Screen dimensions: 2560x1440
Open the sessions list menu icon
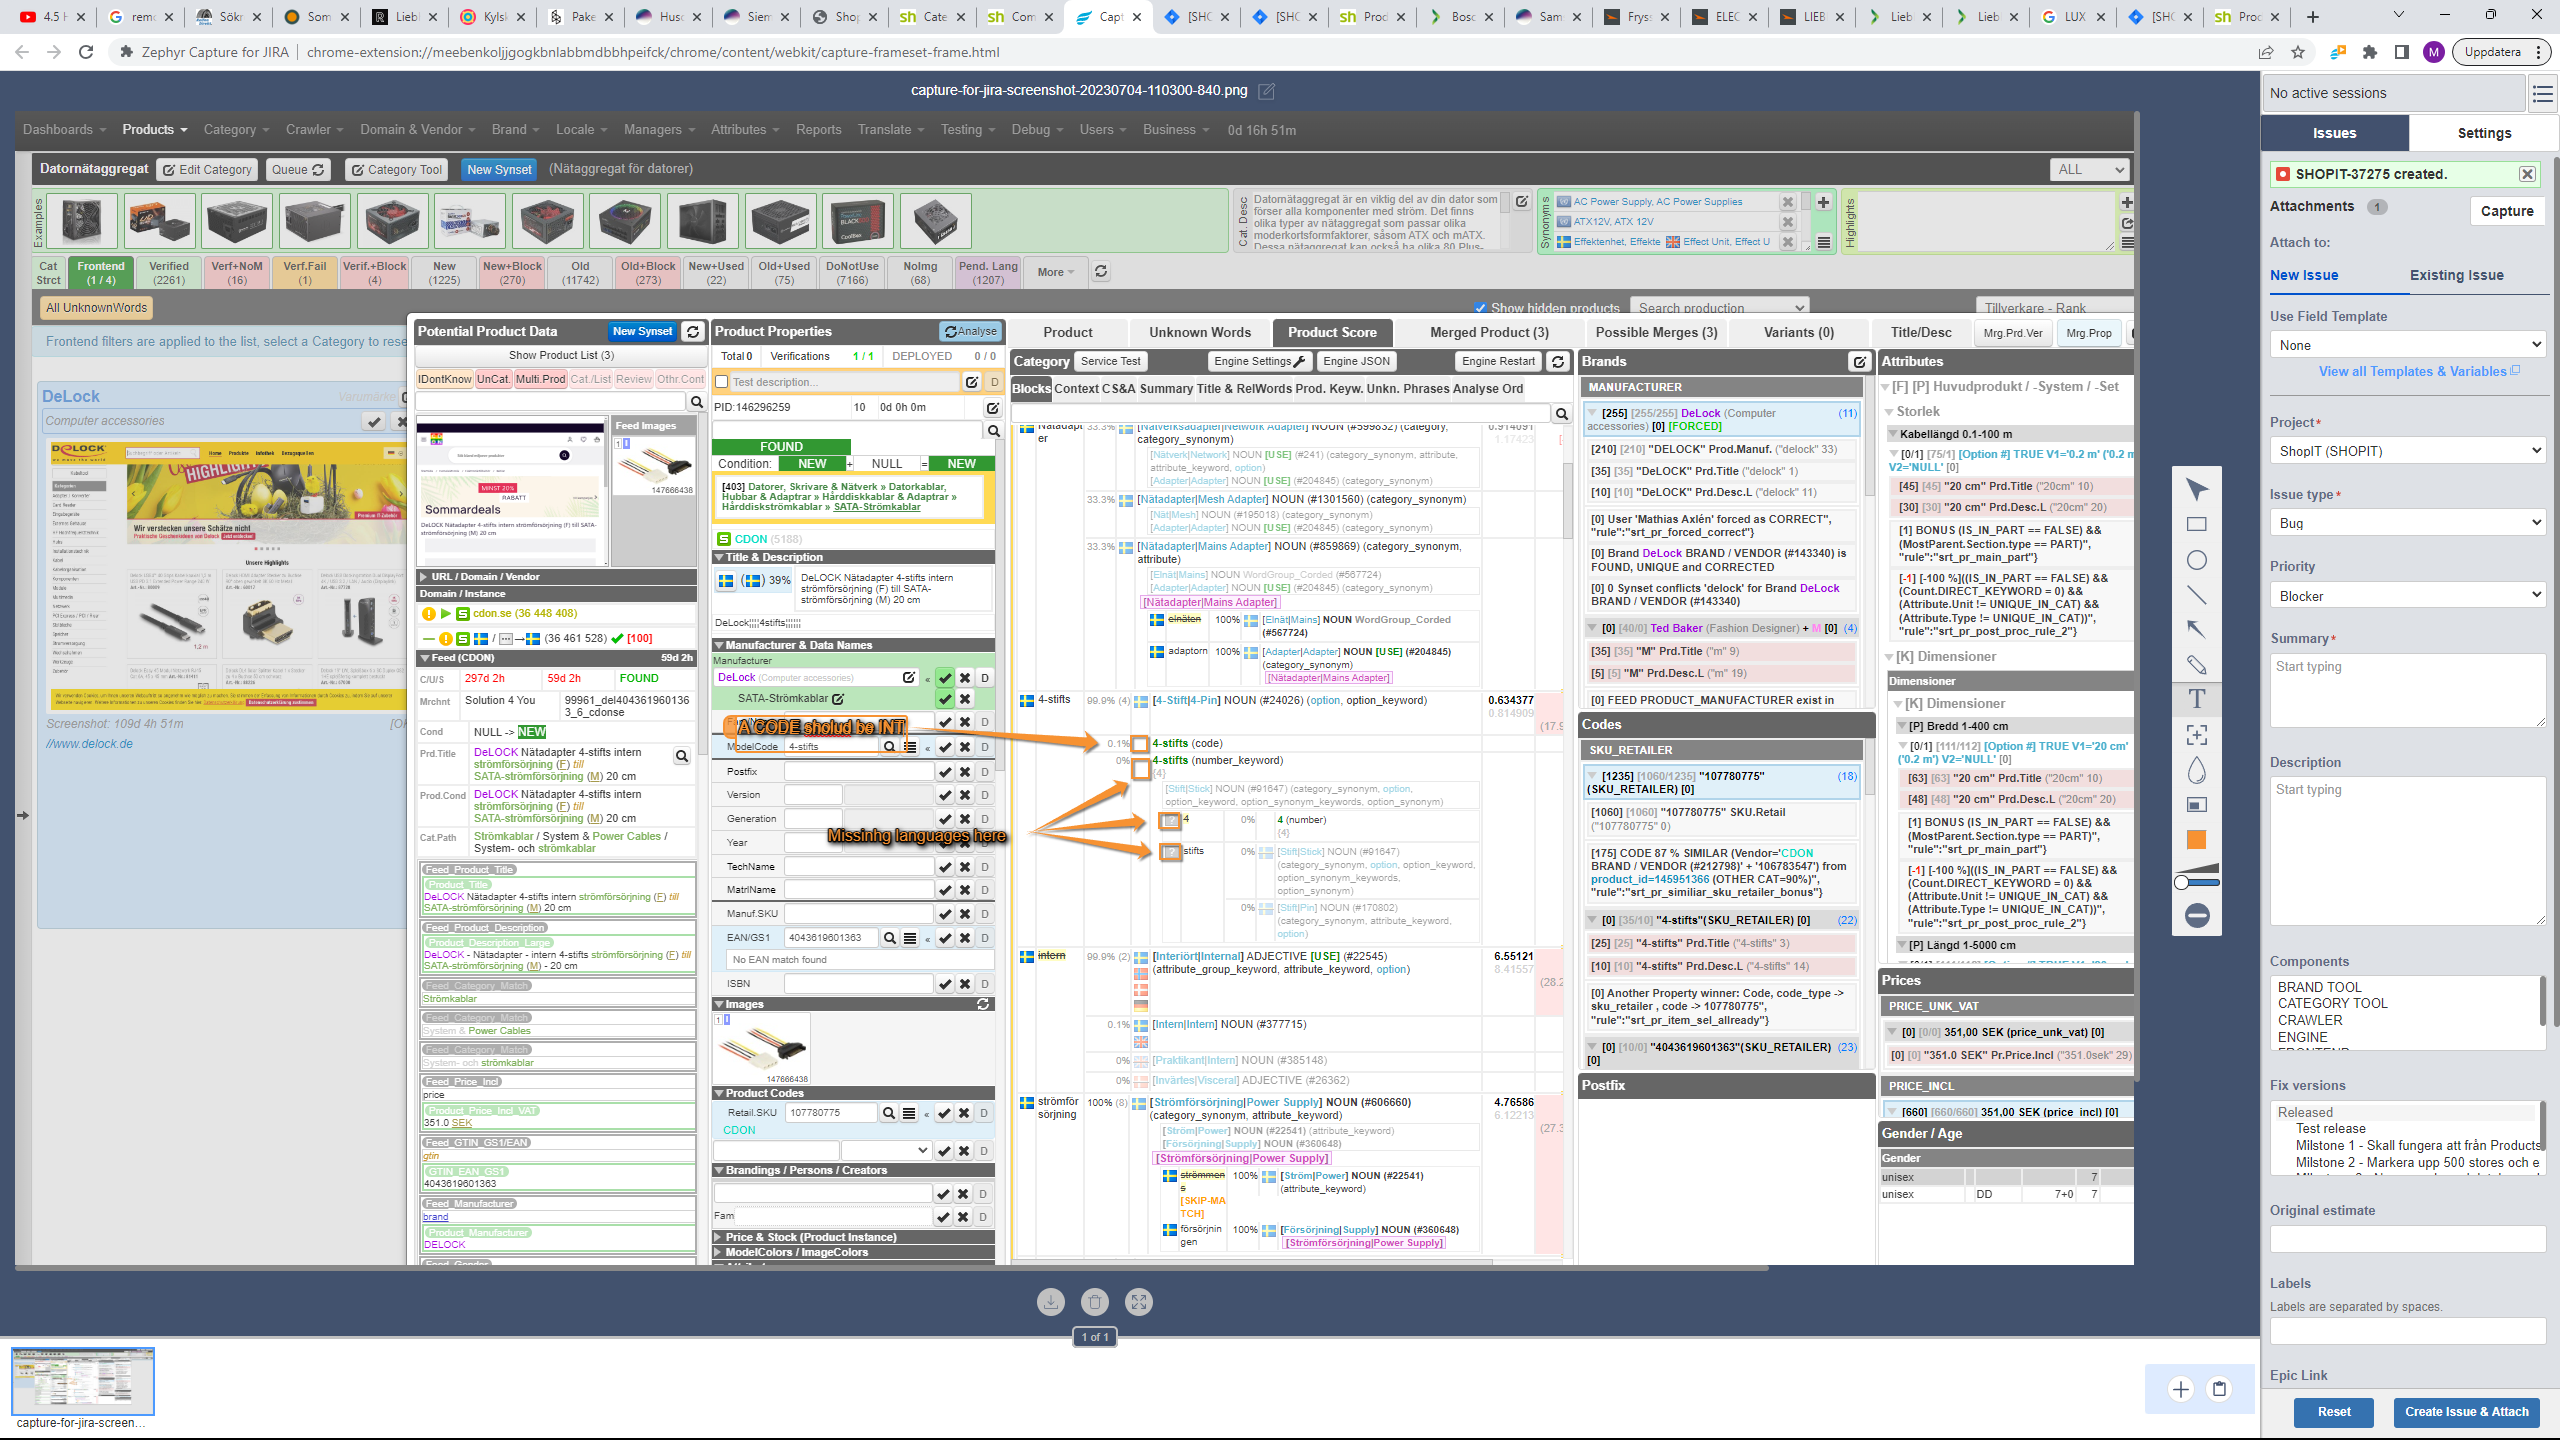click(2542, 94)
